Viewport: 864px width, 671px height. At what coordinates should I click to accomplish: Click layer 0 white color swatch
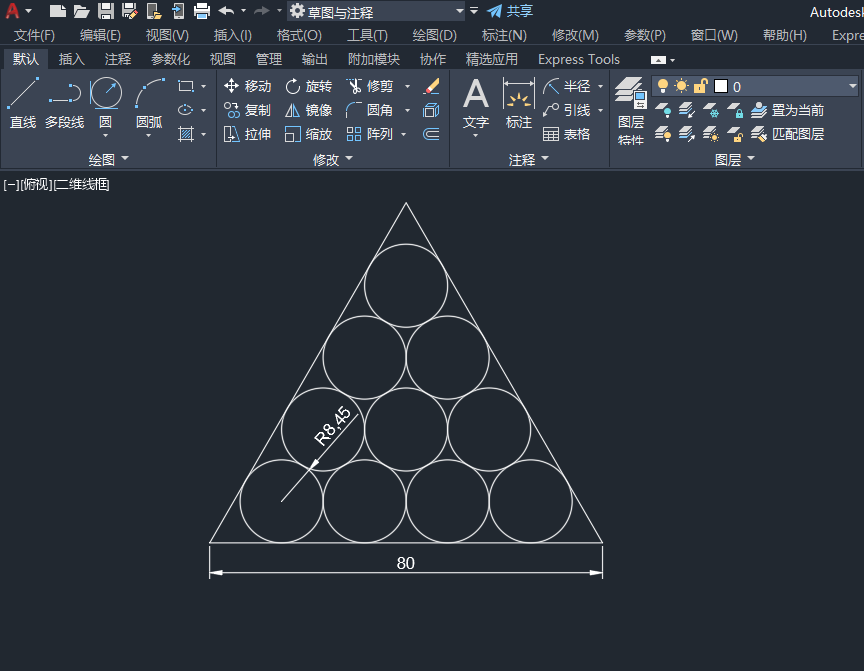pyautogui.click(x=721, y=86)
